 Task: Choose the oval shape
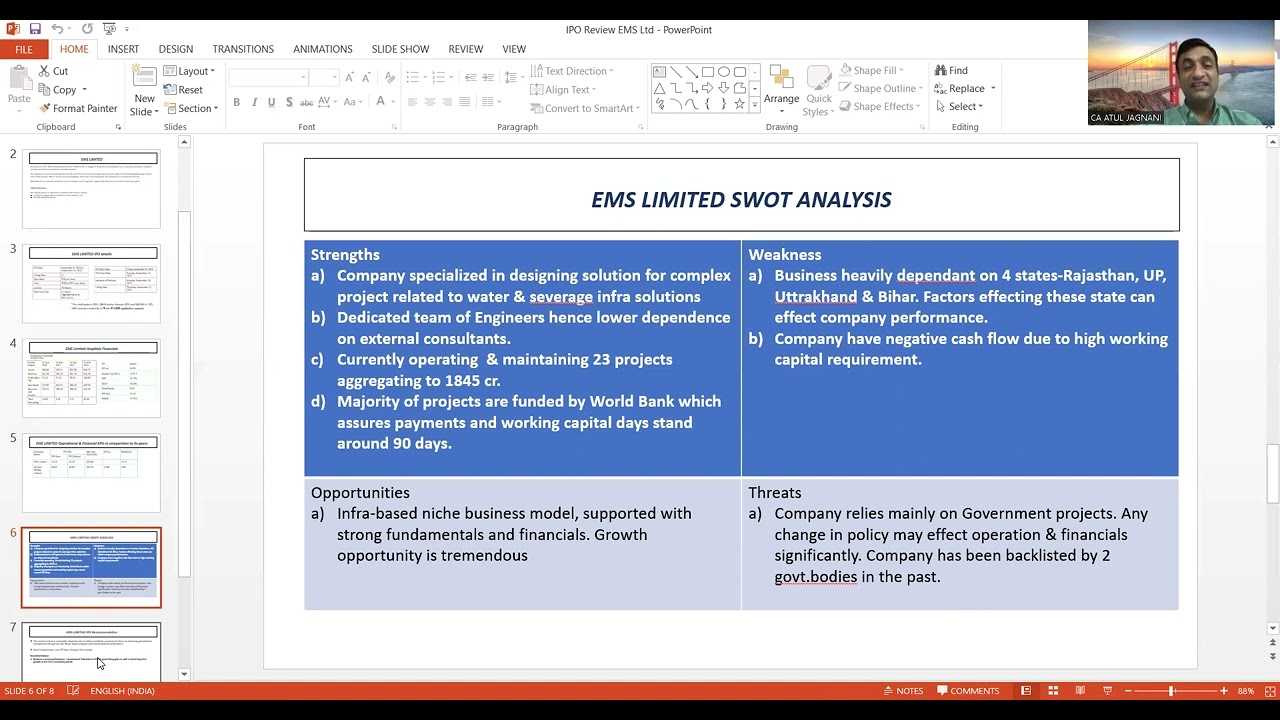coord(724,72)
